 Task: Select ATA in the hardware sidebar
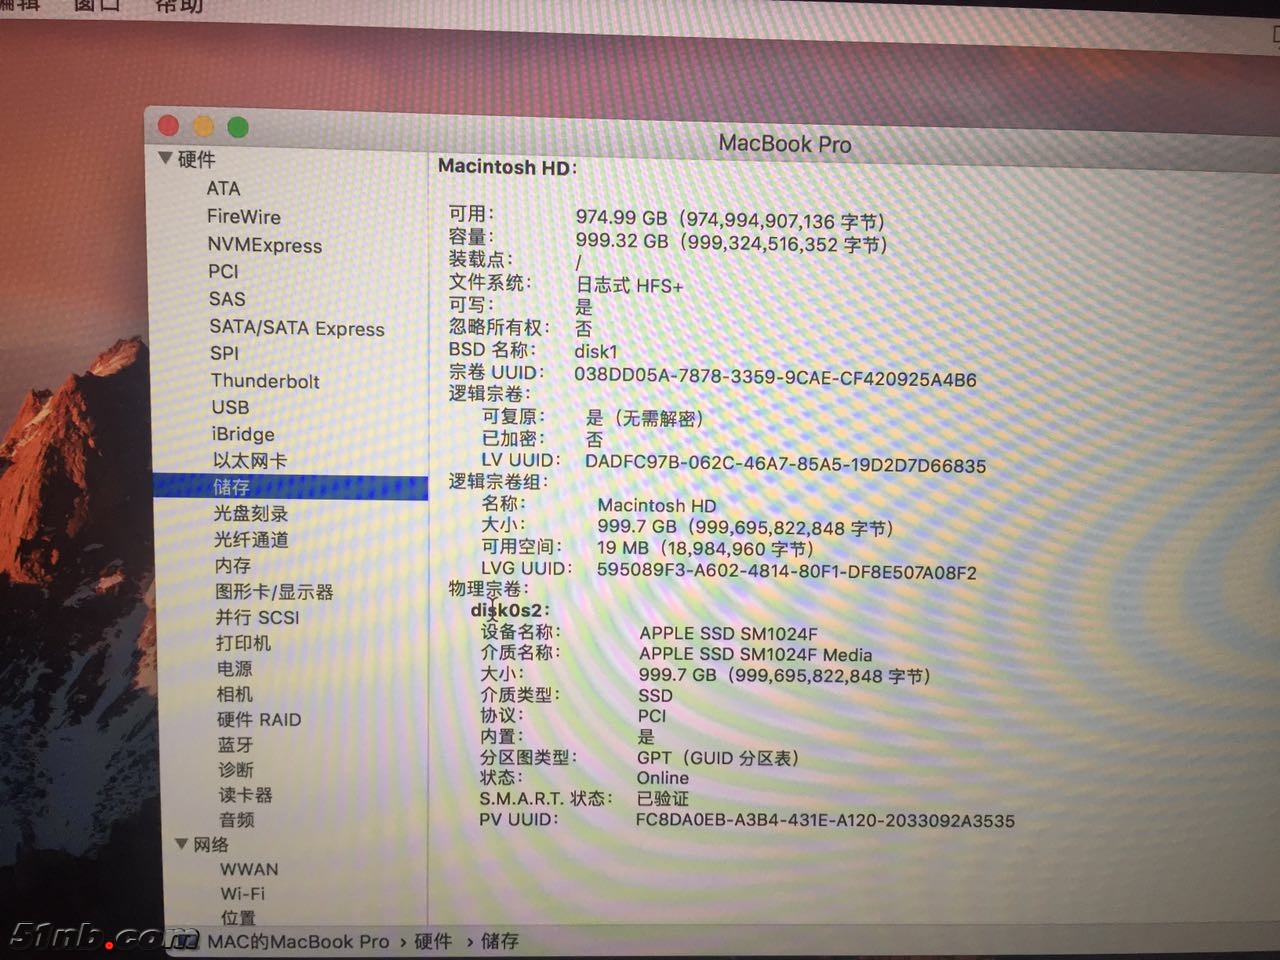click(x=223, y=188)
